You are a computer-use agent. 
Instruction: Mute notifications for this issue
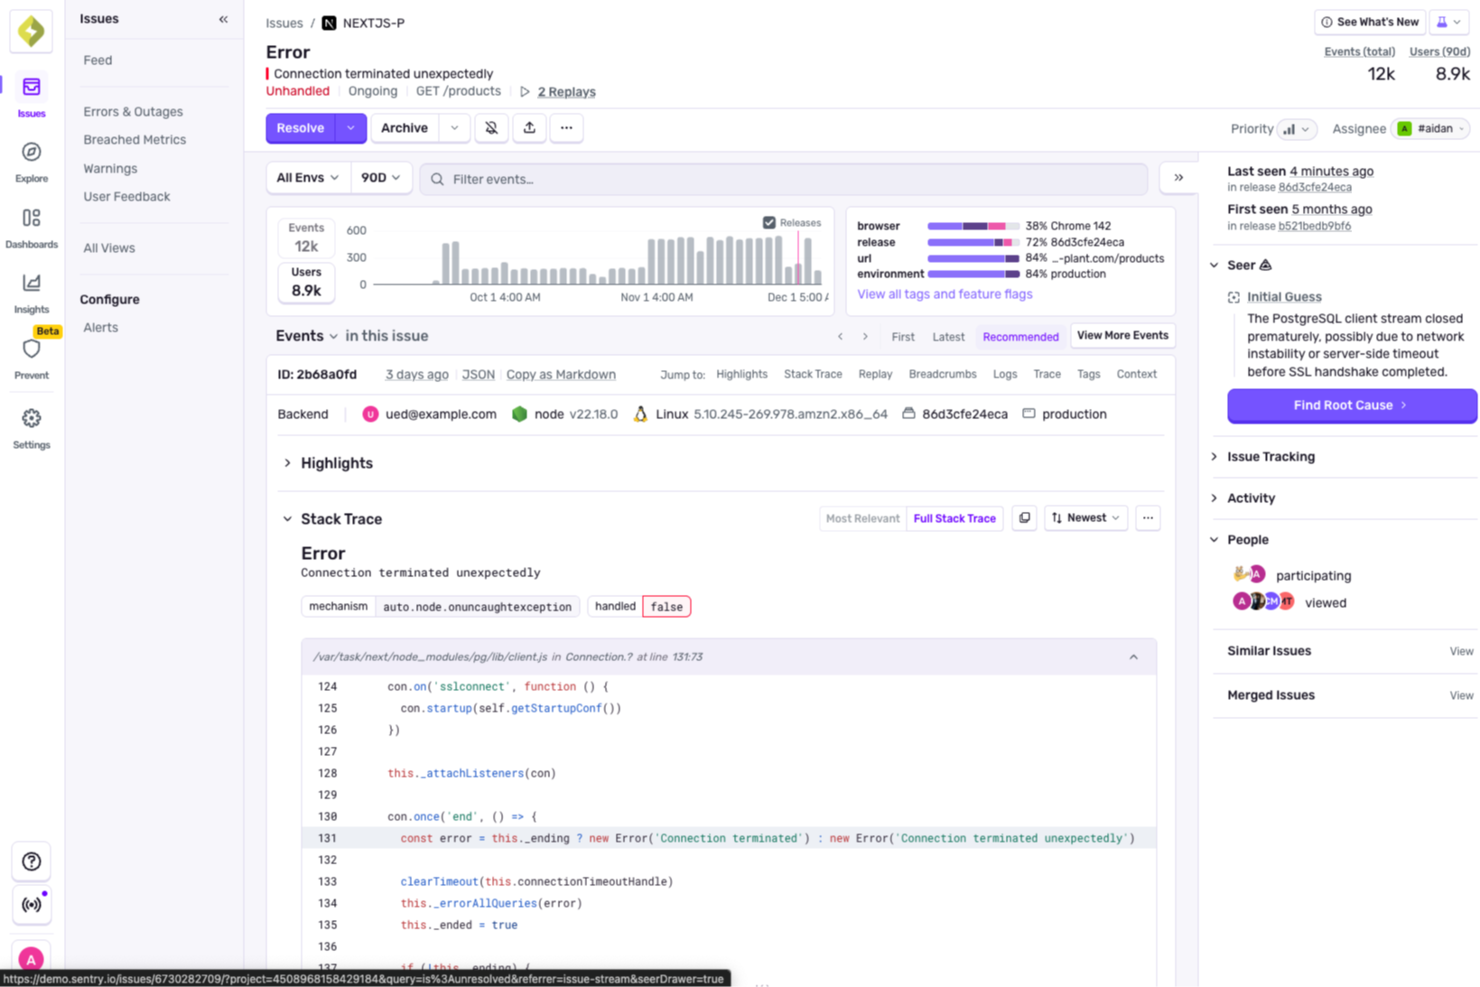pyautogui.click(x=491, y=128)
